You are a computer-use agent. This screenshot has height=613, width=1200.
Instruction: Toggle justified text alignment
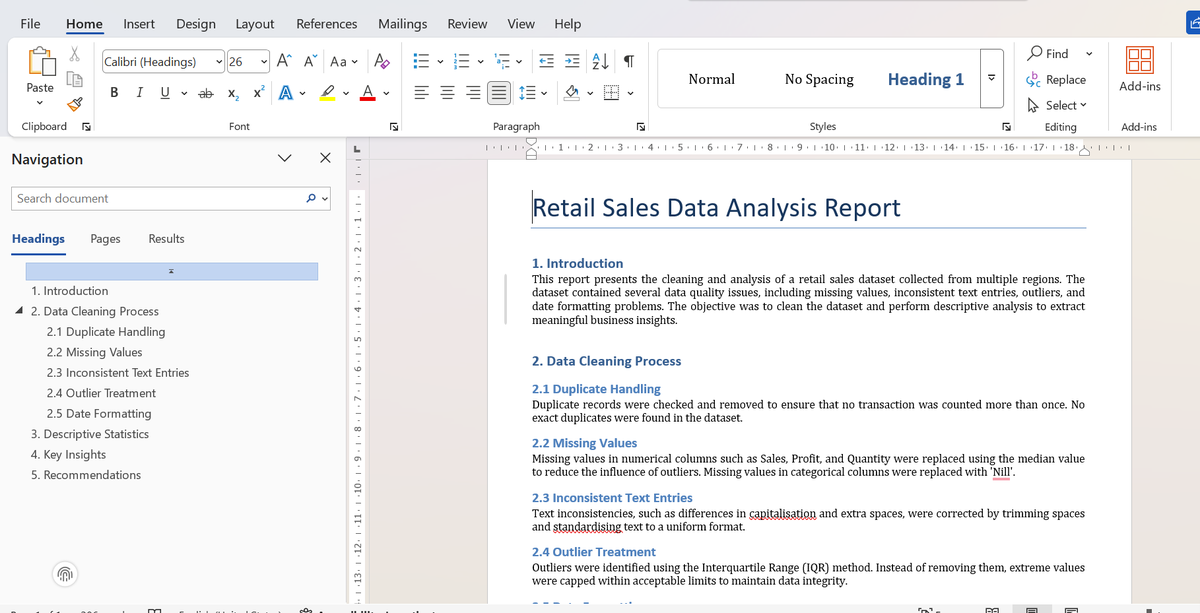(500, 92)
